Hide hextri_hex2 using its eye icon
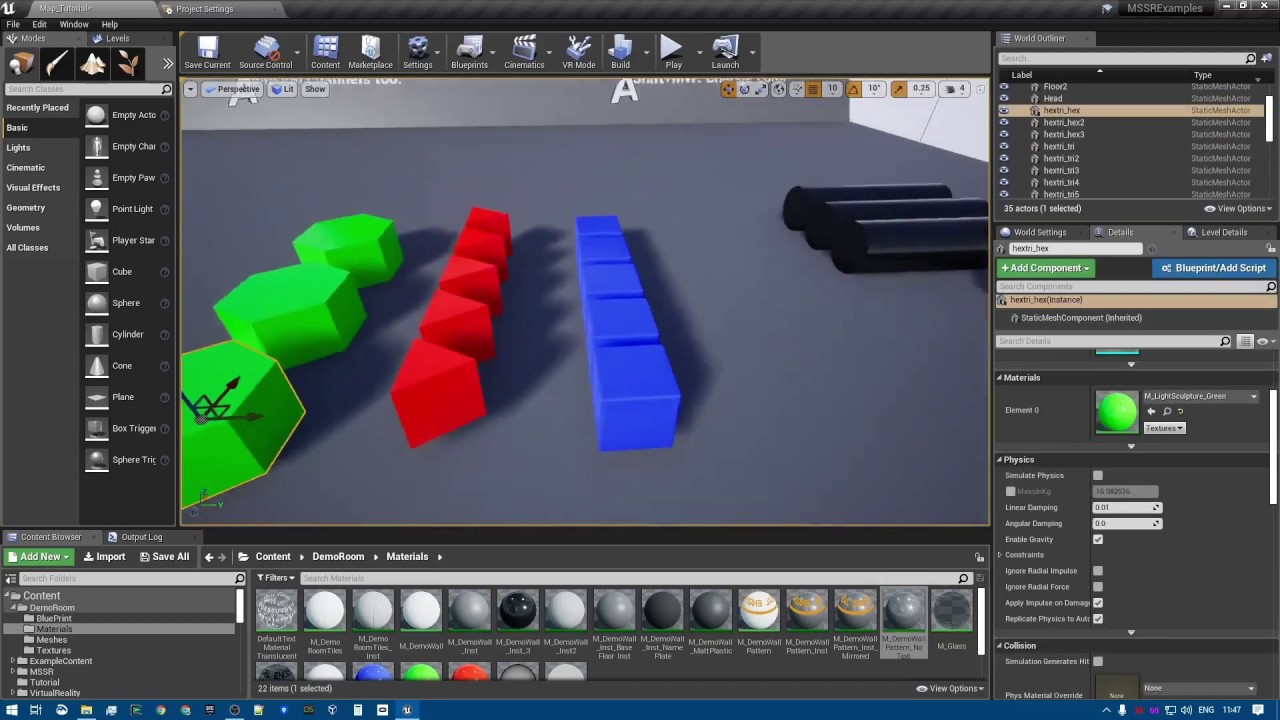 pyautogui.click(x=1004, y=122)
